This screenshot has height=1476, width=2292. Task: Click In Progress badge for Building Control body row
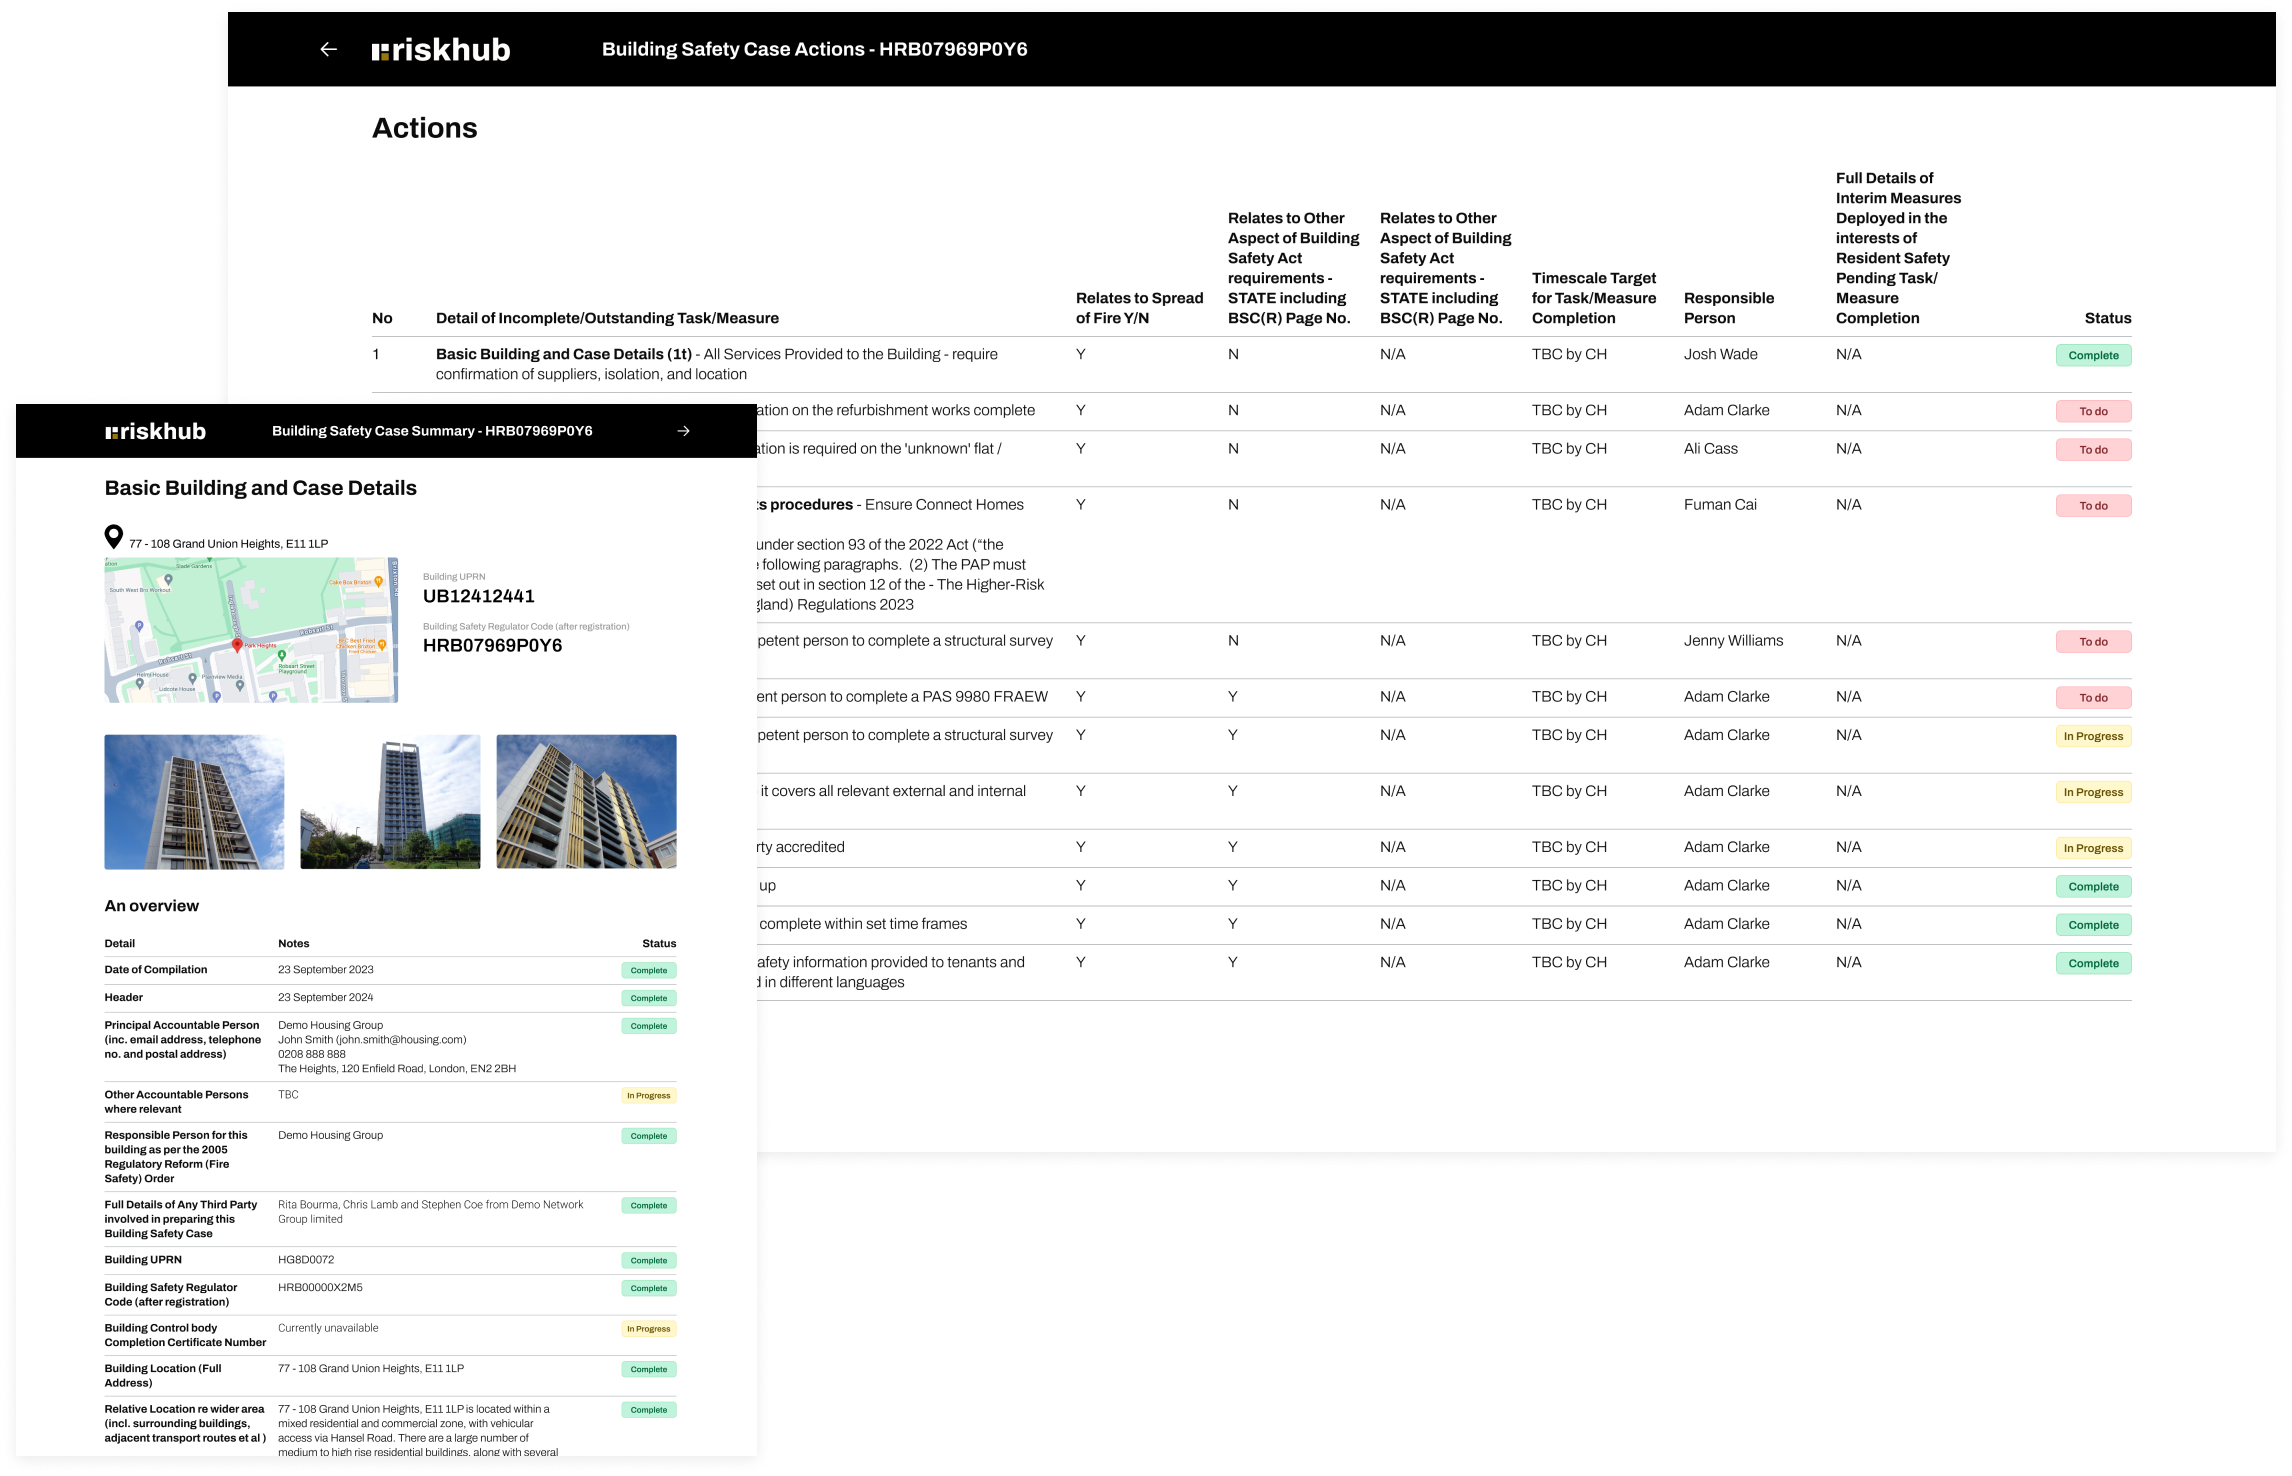pyautogui.click(x=648, y=1330)
